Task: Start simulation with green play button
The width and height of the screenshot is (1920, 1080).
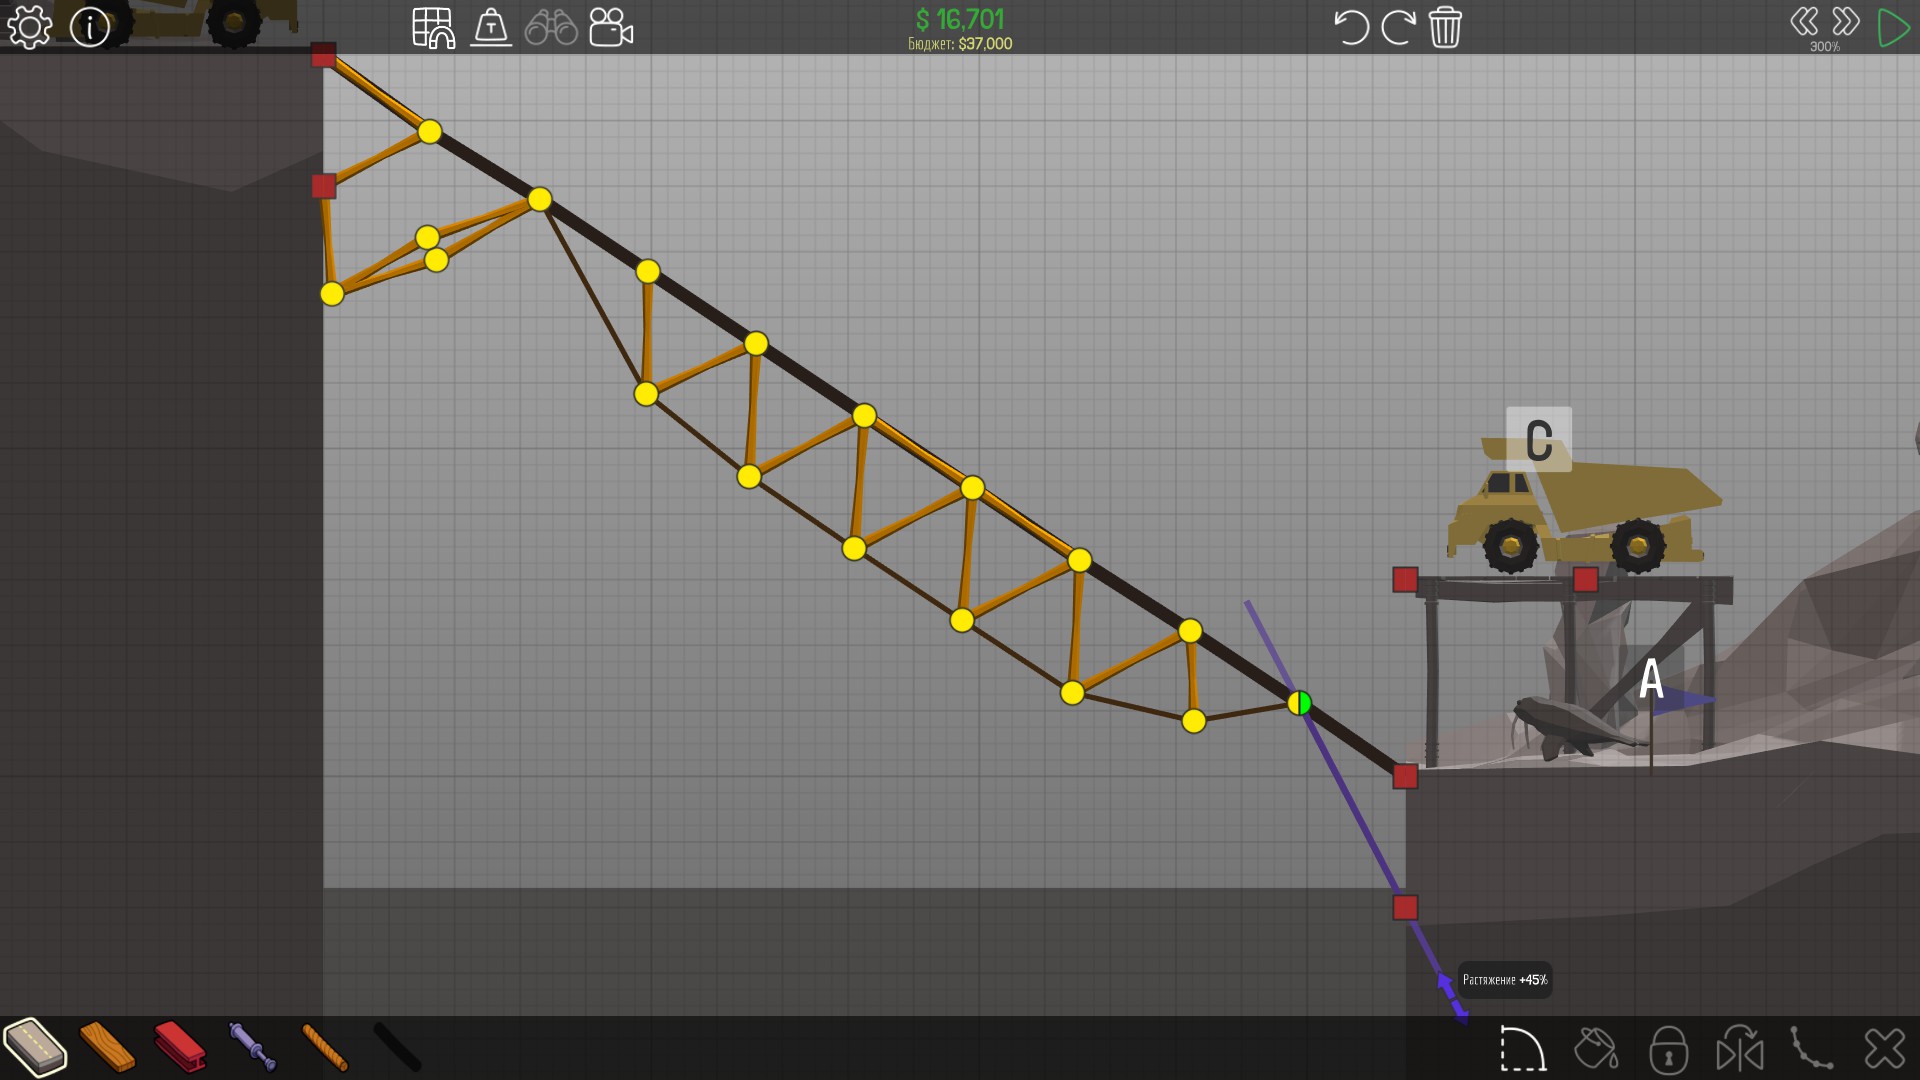Action: coord(1892,27)
